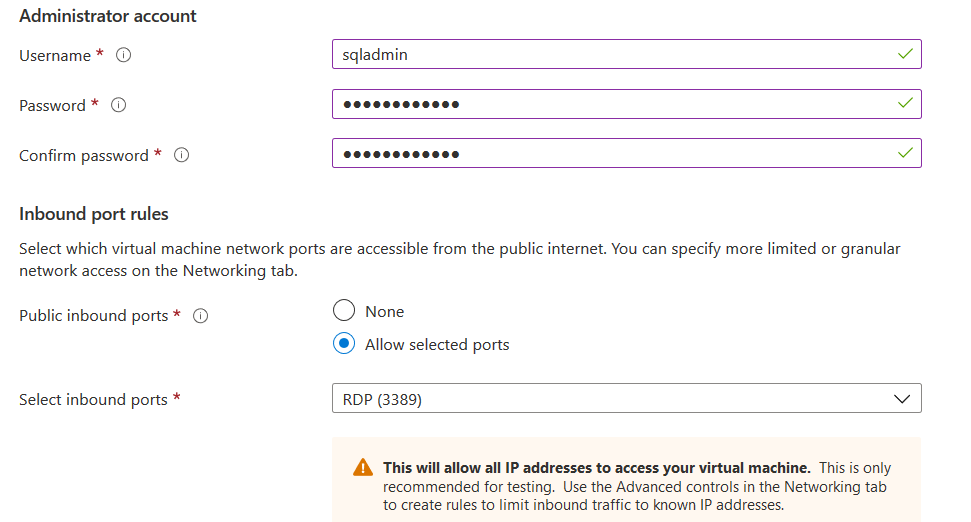The width and height of the screenshot is (971, 522).
Task: Click the green checkmark in the Password field
Action: pyautogui.click(x=905, y=103)
